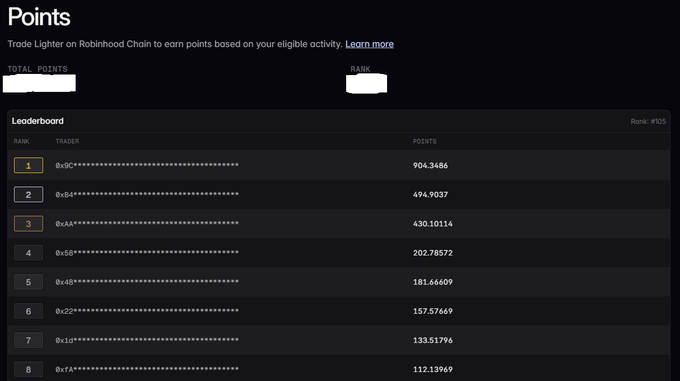680x381 pixels.
Task: Click the rank 4 badge
Action: (28, 253)
